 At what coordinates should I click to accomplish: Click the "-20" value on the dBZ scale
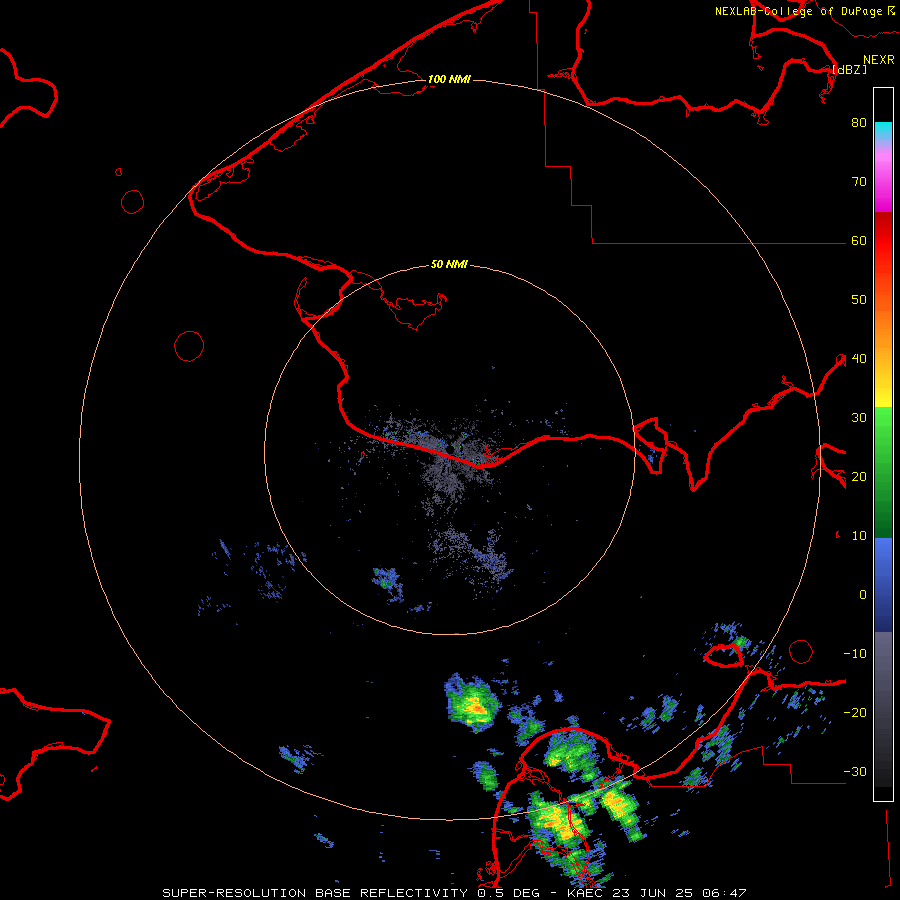click(855, 713)
